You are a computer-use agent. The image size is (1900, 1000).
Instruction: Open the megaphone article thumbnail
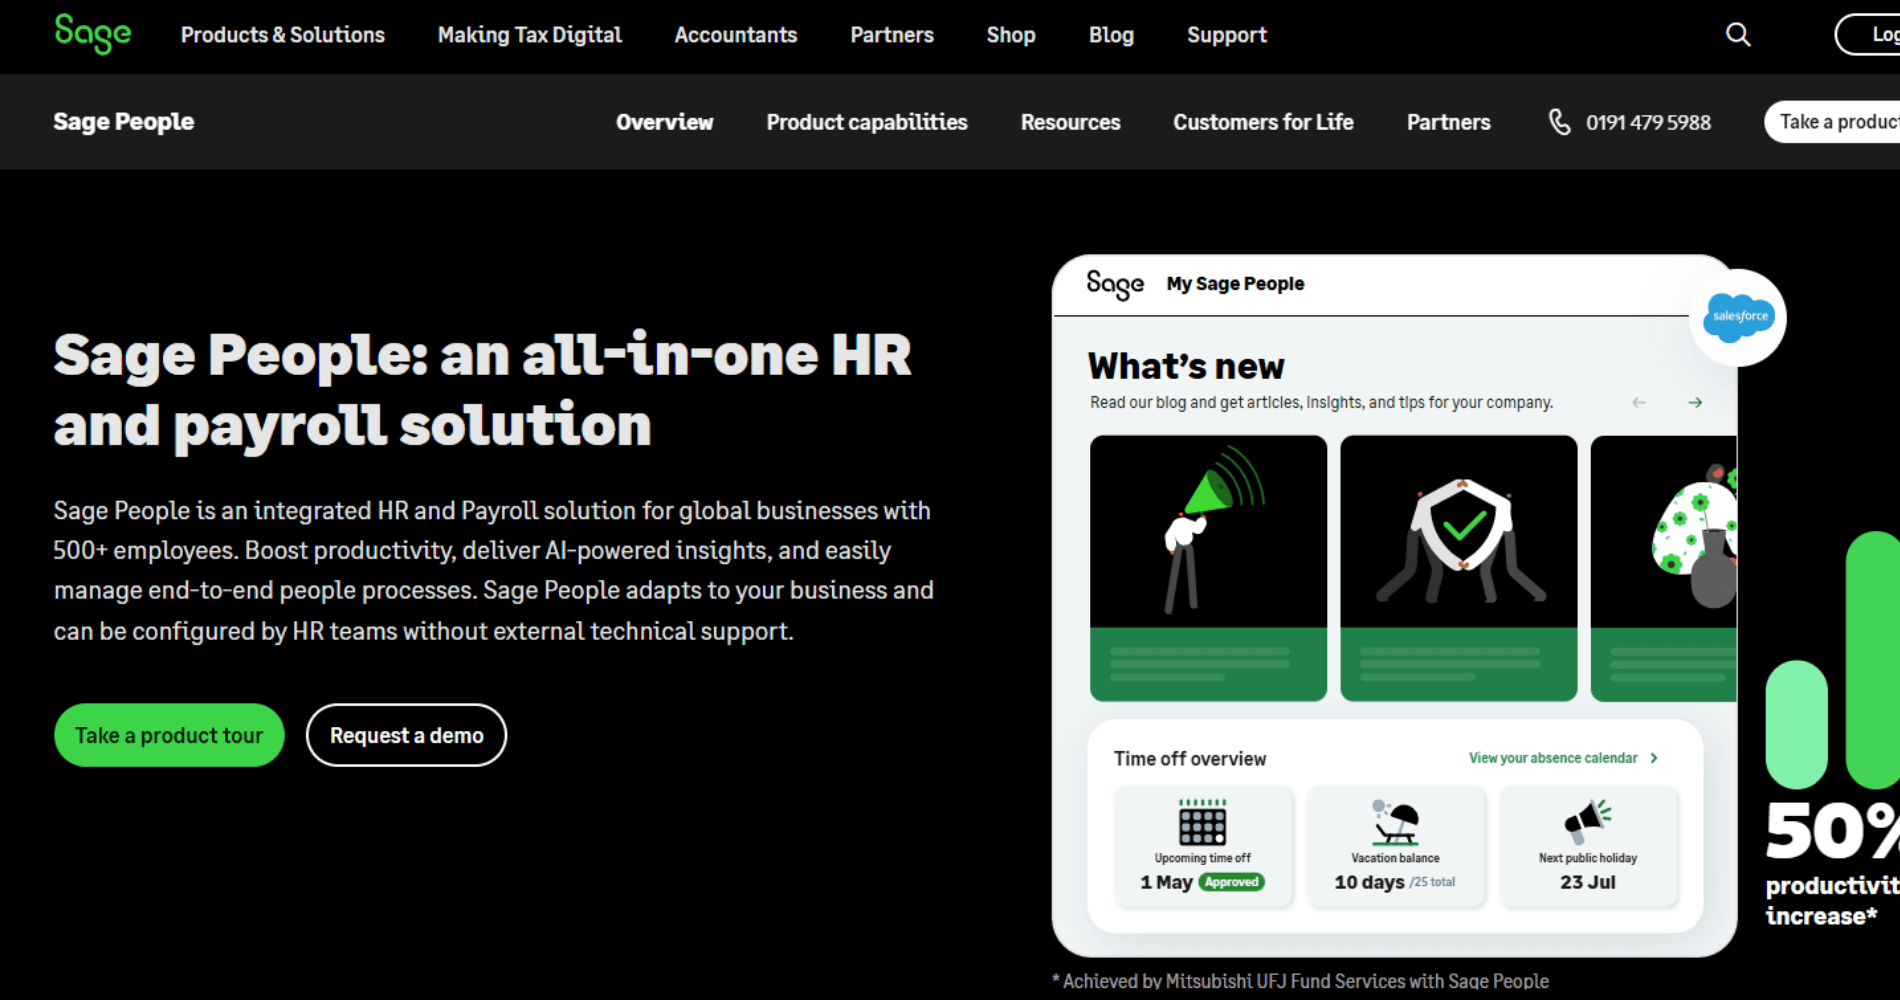[x=1208, y=568]
